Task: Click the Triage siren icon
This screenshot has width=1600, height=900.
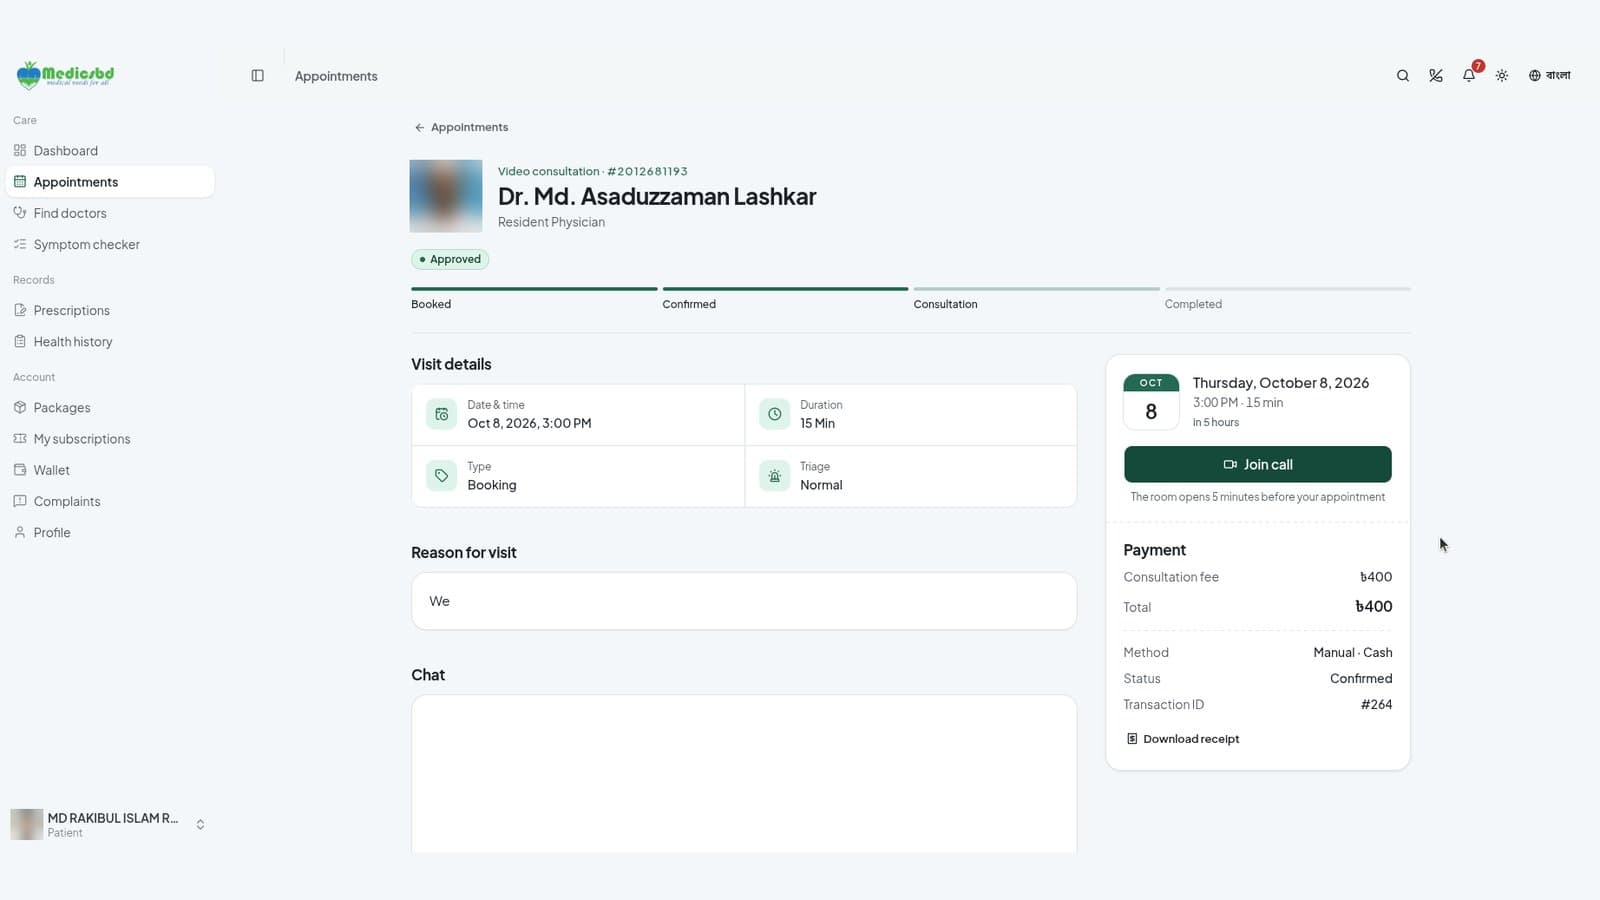Action: (774, 476)
